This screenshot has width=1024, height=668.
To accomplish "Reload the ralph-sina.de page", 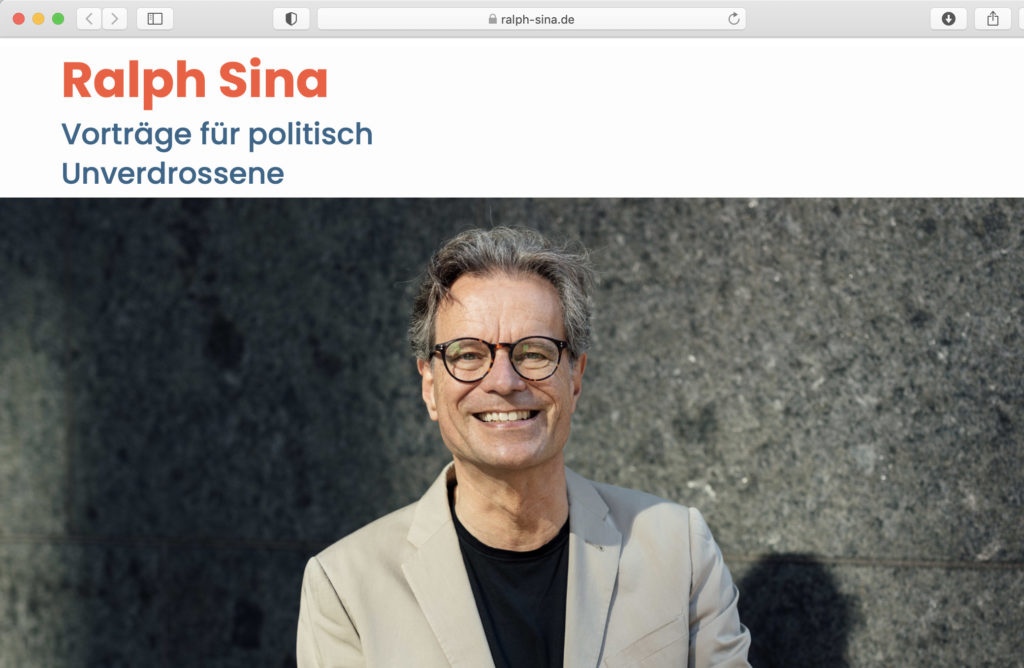I will (x=733, y=19).
